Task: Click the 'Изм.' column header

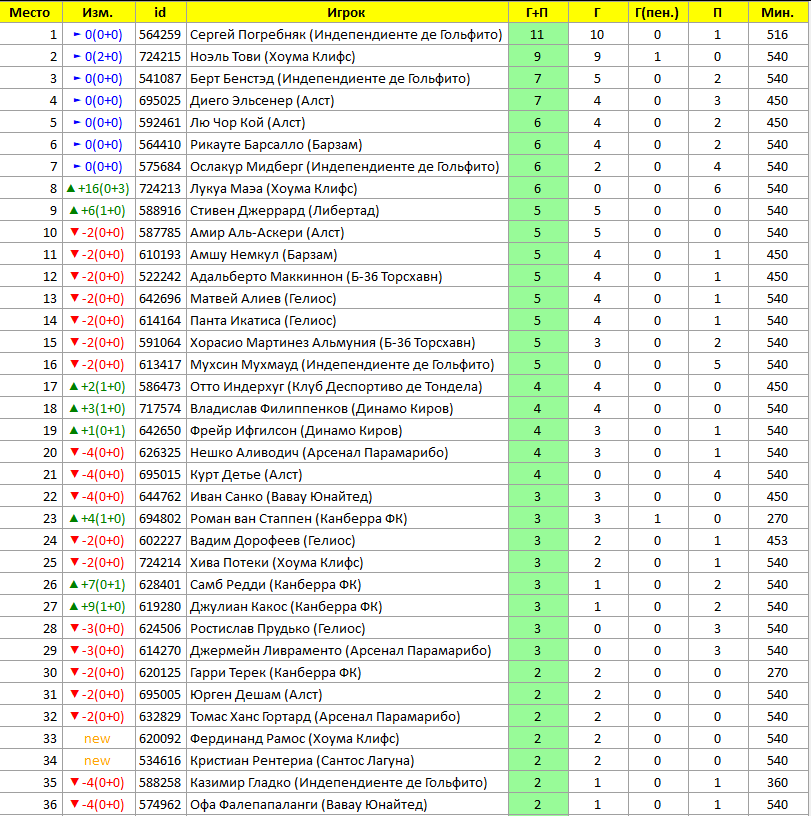Action: [x=98, y=12]
